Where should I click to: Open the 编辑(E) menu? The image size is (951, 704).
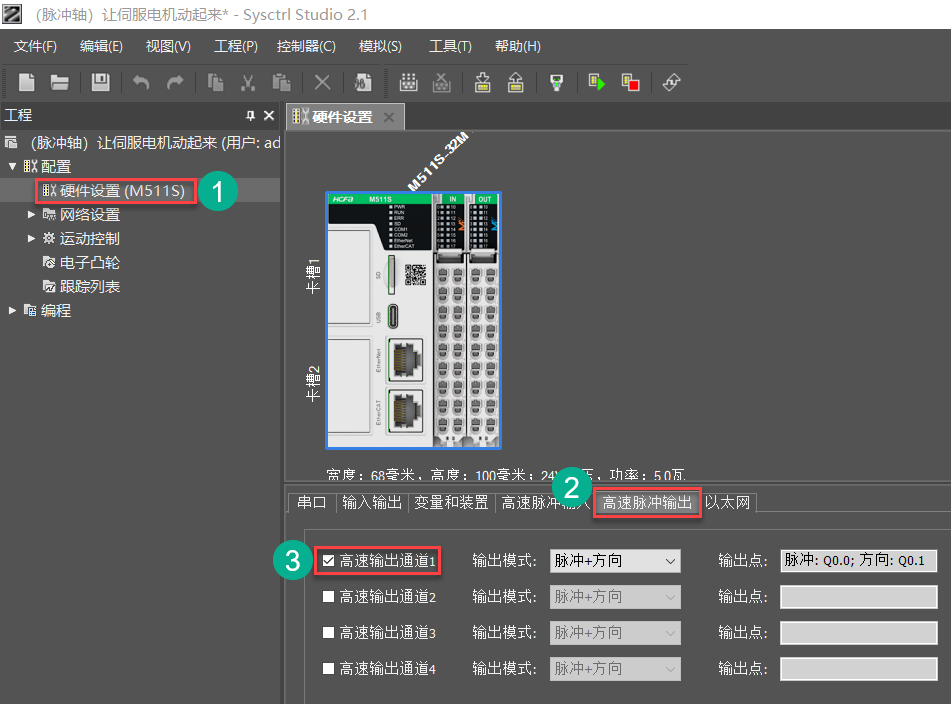(x=101, y=46)
